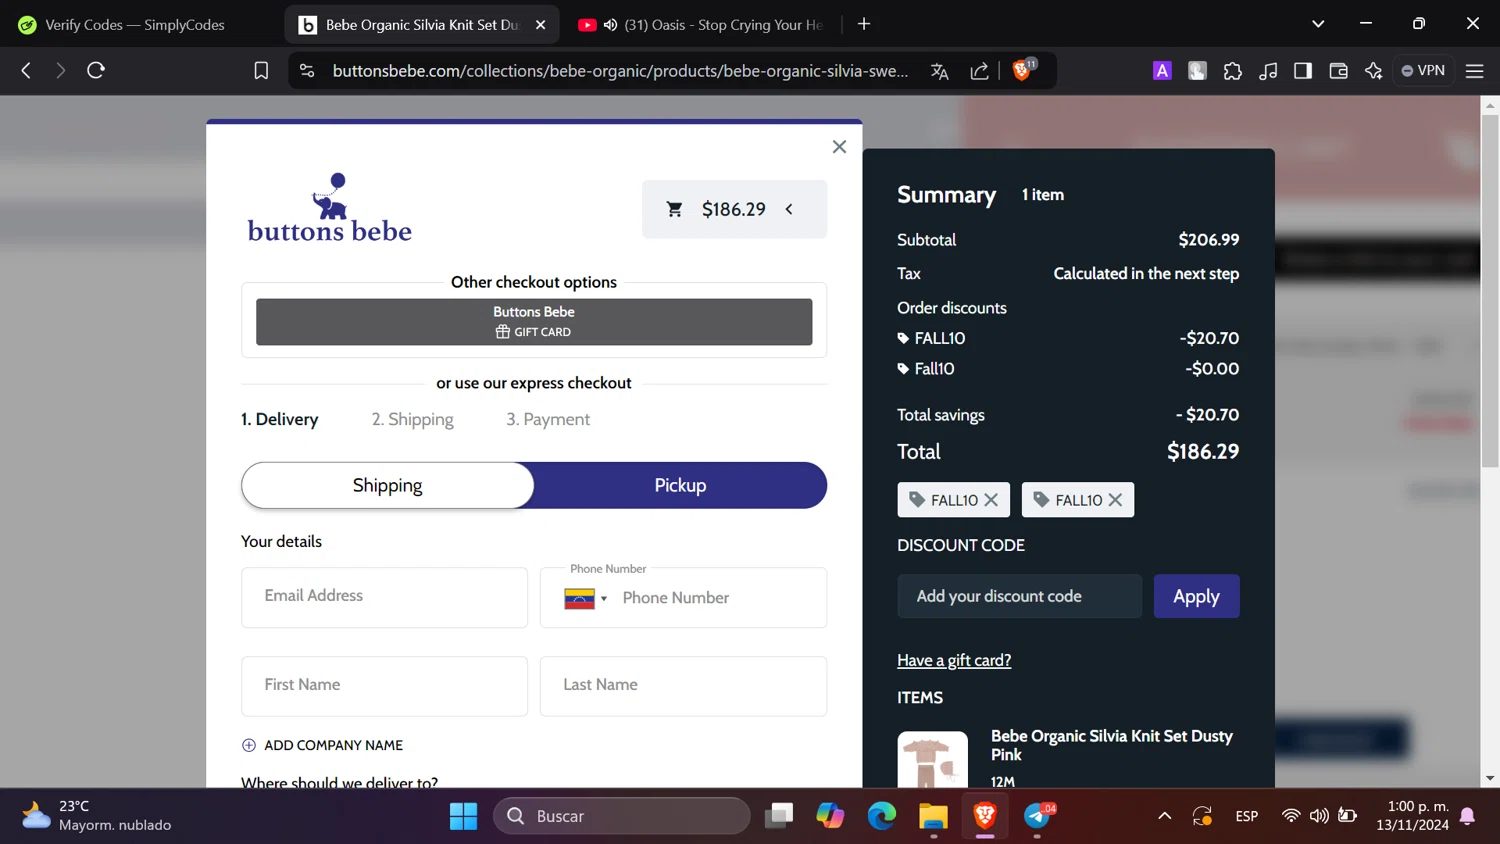Toggle the Brave VPN button
This screenshot has height=844, width=1500.
[x=1423, y=70]
